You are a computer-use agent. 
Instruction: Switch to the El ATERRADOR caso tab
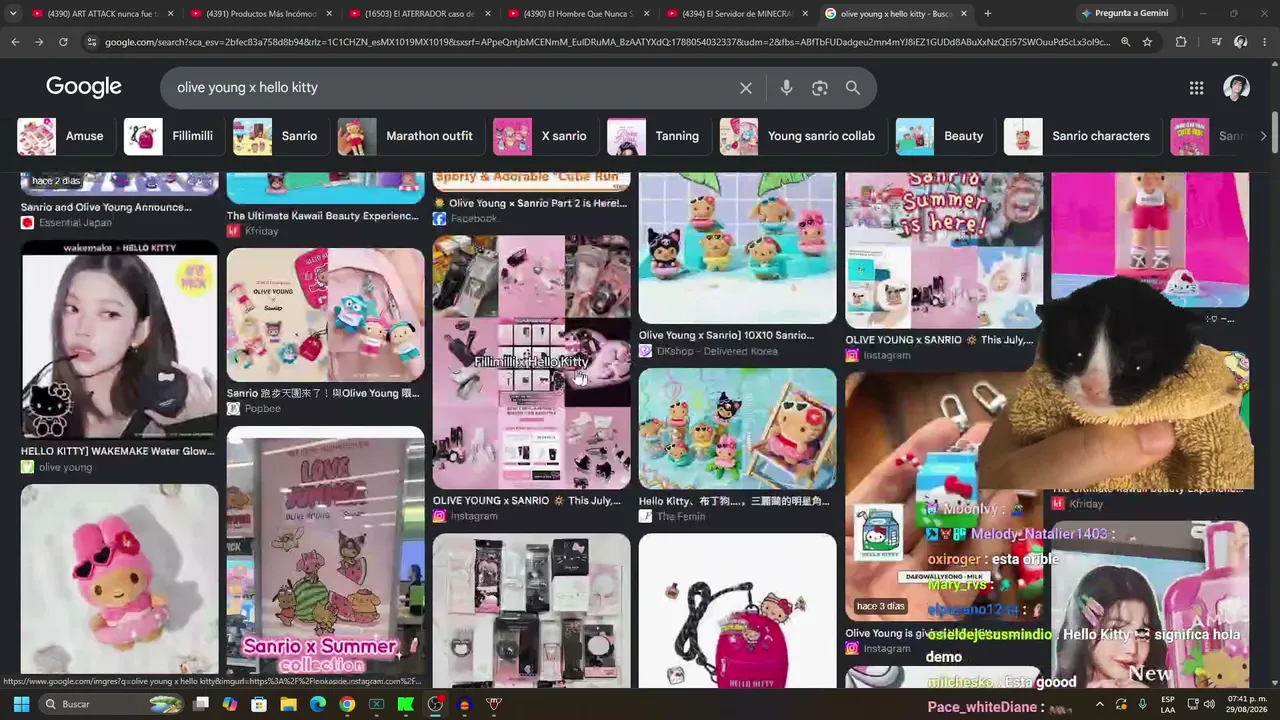coord(418,14)
